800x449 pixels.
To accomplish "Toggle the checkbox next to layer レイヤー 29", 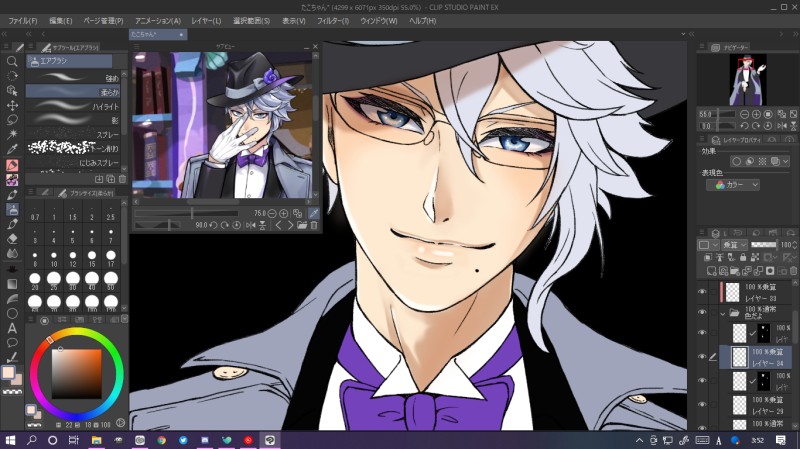I will [714, 404].
